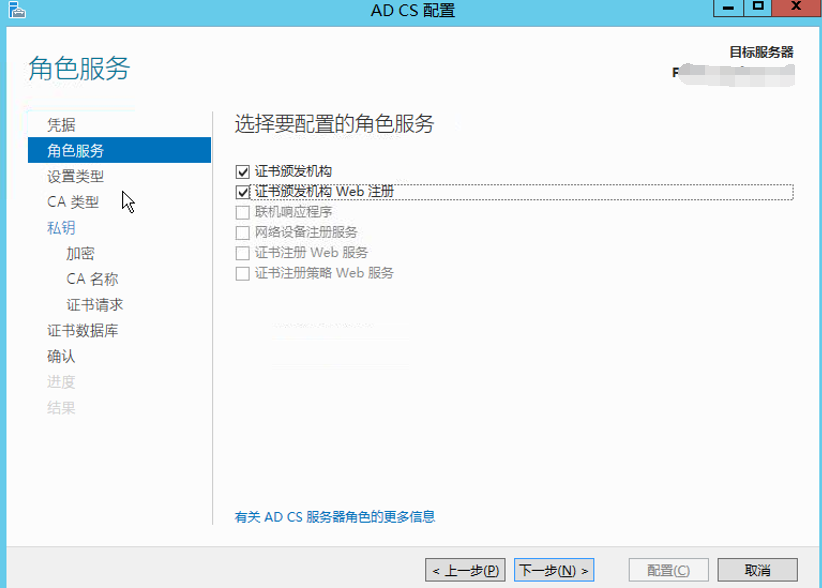822x588 pixels.
Task: Minimize the AD CS 配置 window
Action: (x=728, y=8)
